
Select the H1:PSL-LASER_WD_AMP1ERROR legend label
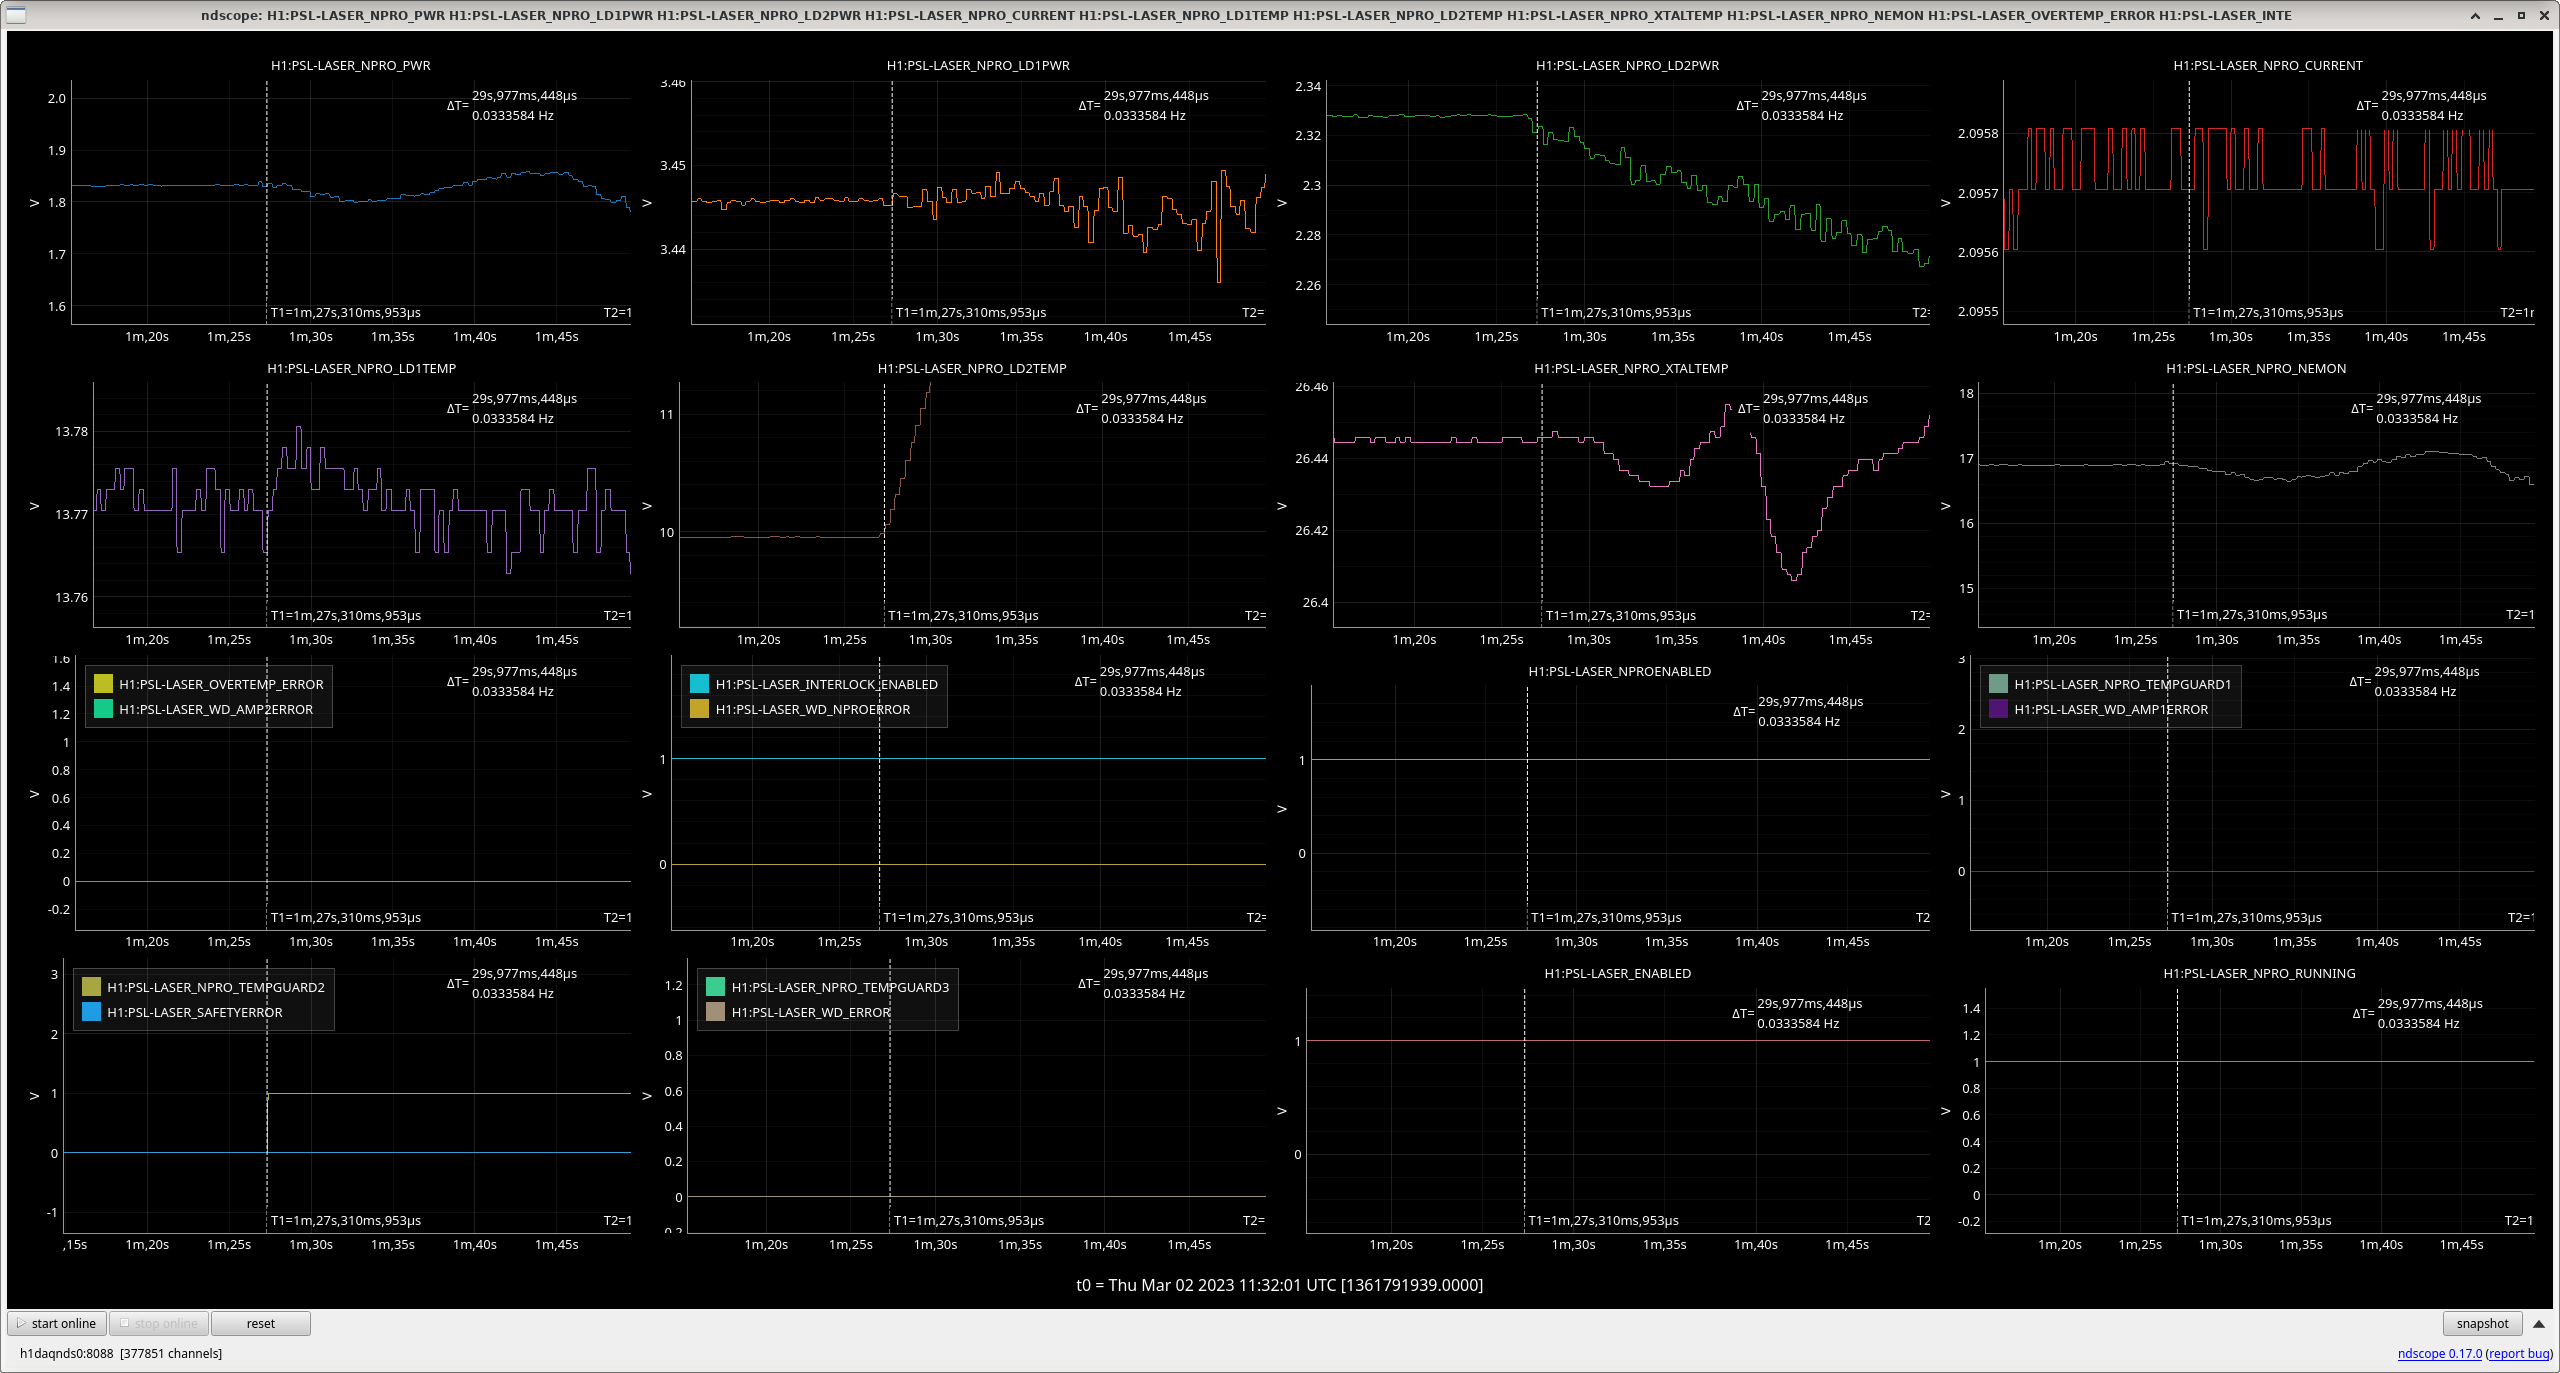click(2111, 709)
